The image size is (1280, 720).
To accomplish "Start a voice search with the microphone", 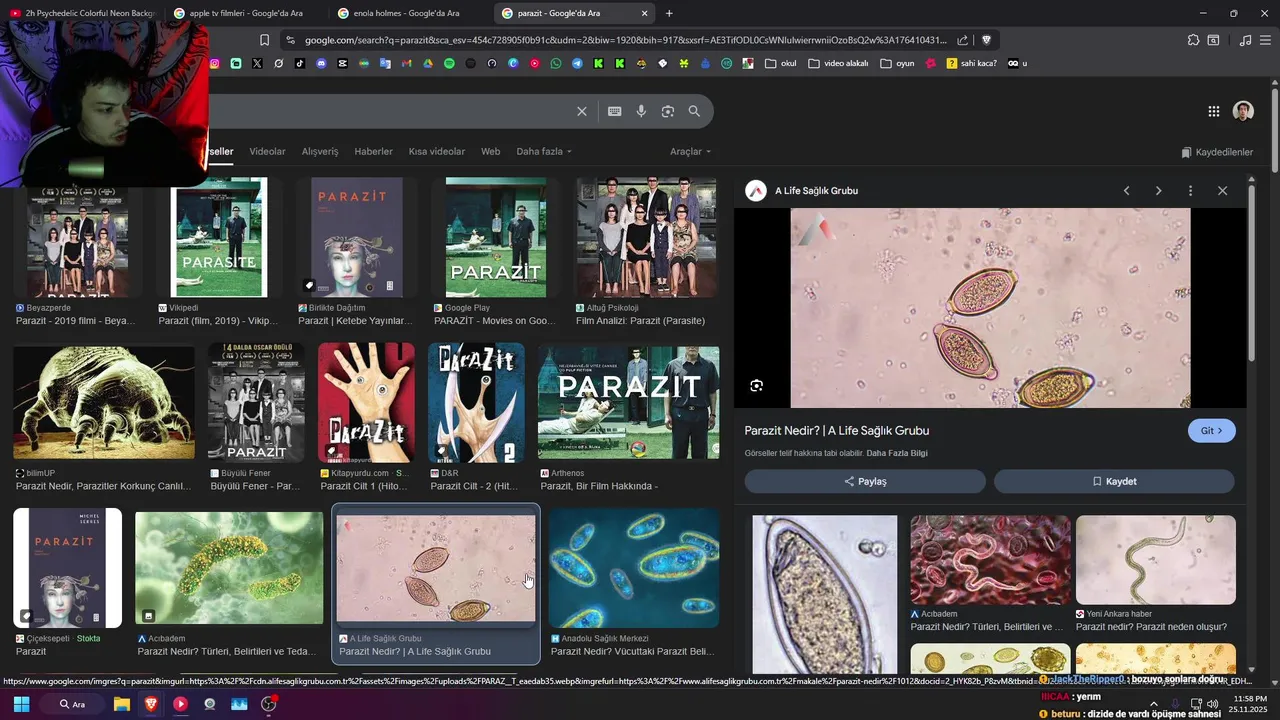I will coord(641,111).
